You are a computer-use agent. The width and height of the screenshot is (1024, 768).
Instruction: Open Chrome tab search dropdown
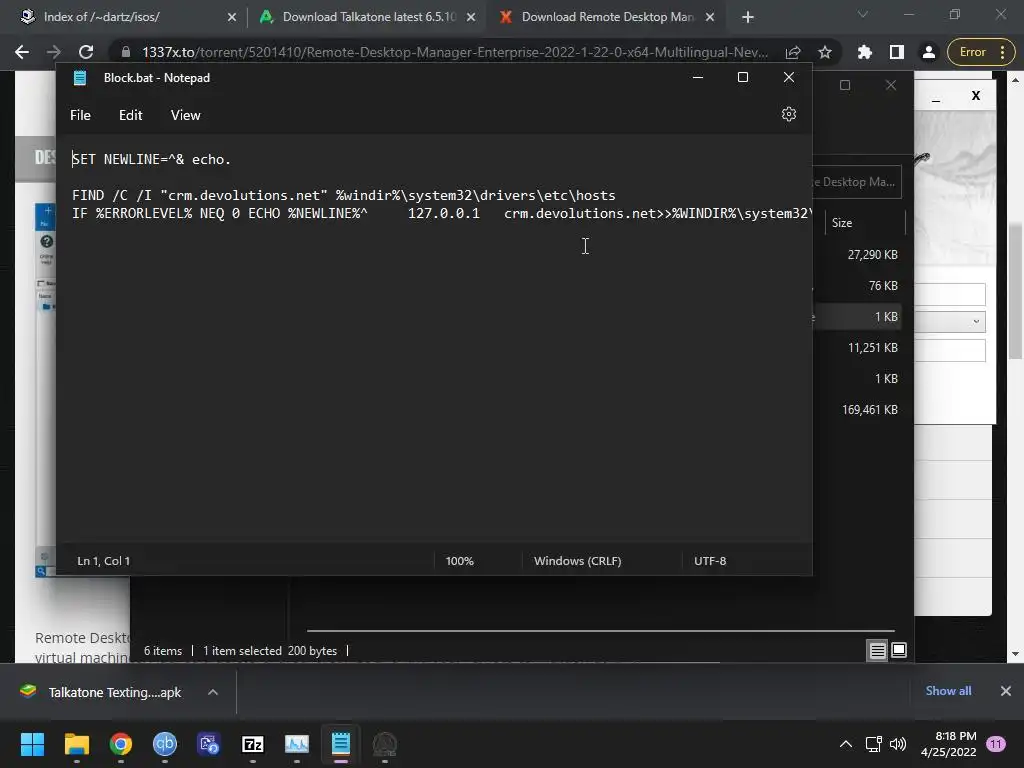(x=862, y=14)
